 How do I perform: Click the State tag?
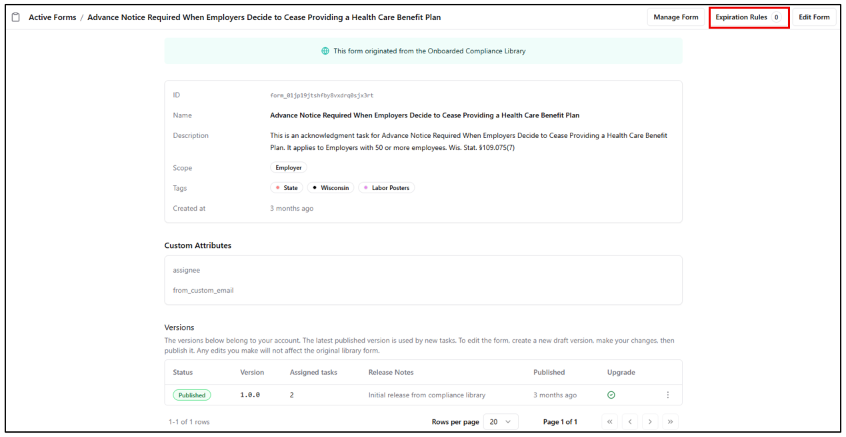pos(287,188)
